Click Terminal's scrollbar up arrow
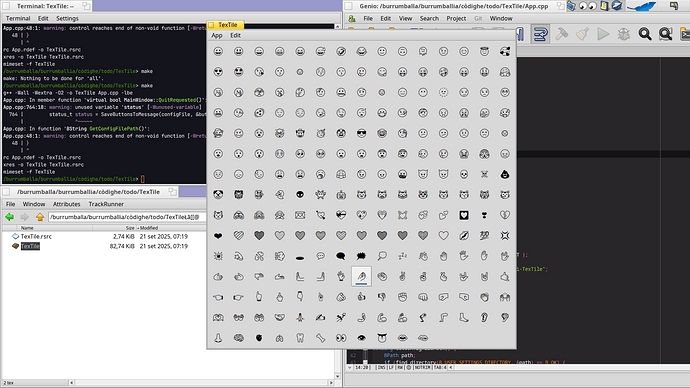This screenshot has width=690, height=388. pos(338,27)
